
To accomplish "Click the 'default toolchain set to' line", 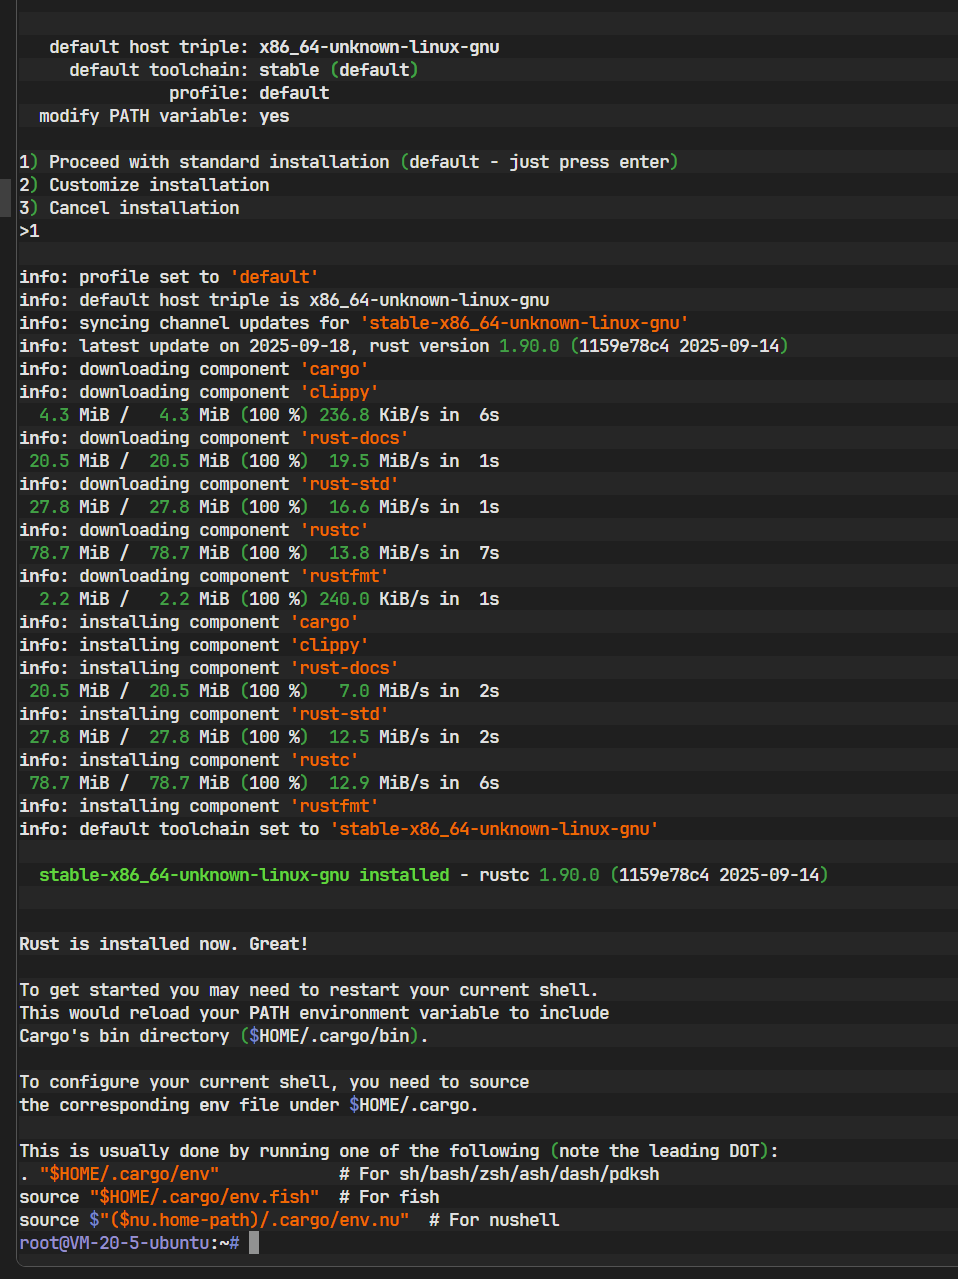I will (x=339, y=829).
